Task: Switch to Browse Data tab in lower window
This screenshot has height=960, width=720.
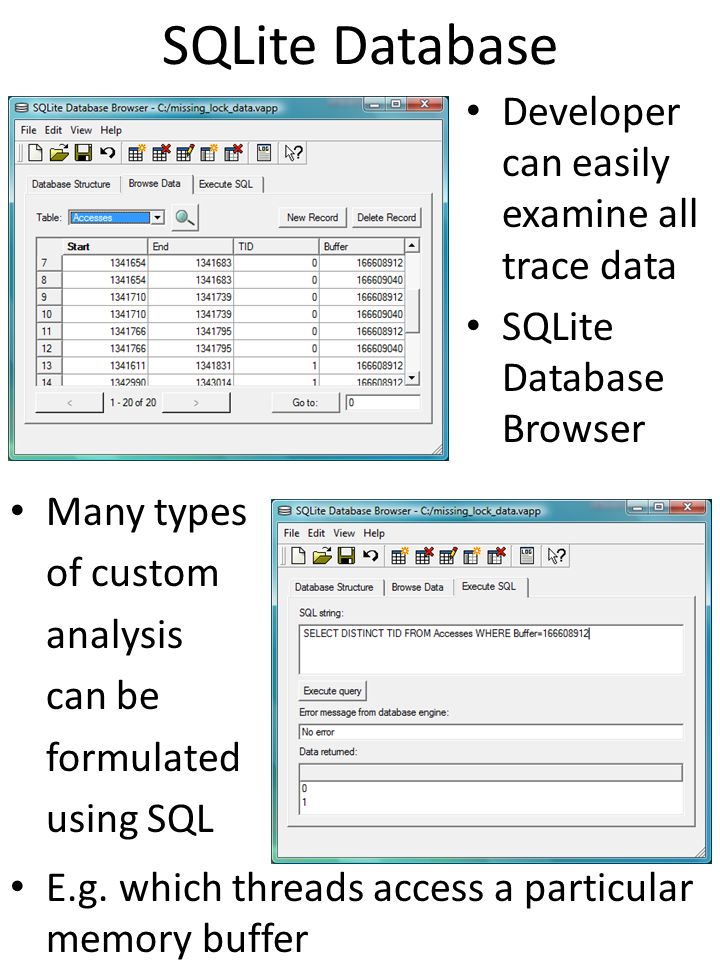Action: click(418, 587)
